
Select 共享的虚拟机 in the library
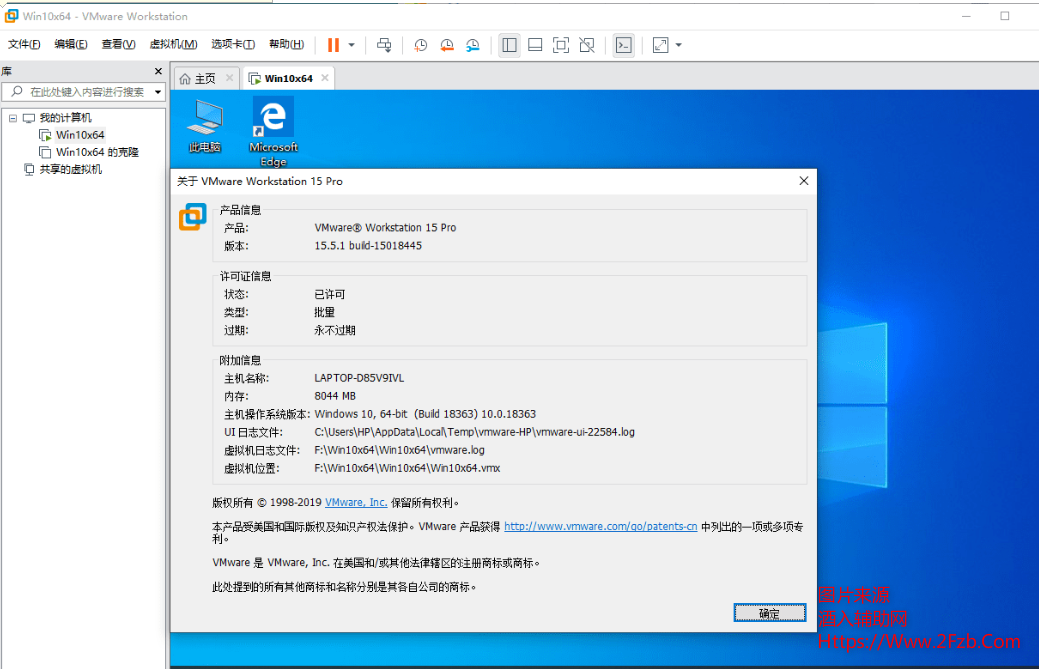point(71,170)
